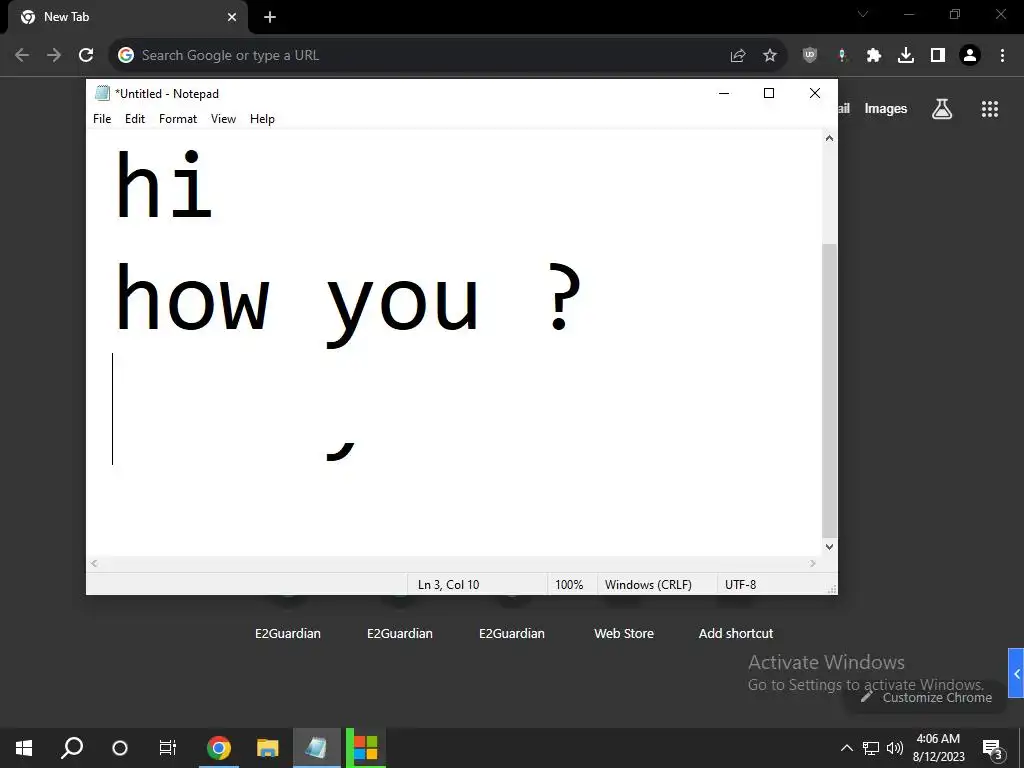Click Notepad's vertical scrollbar thumb
The height and width of the screenshot is (768, 1024).
pos(829,391)
